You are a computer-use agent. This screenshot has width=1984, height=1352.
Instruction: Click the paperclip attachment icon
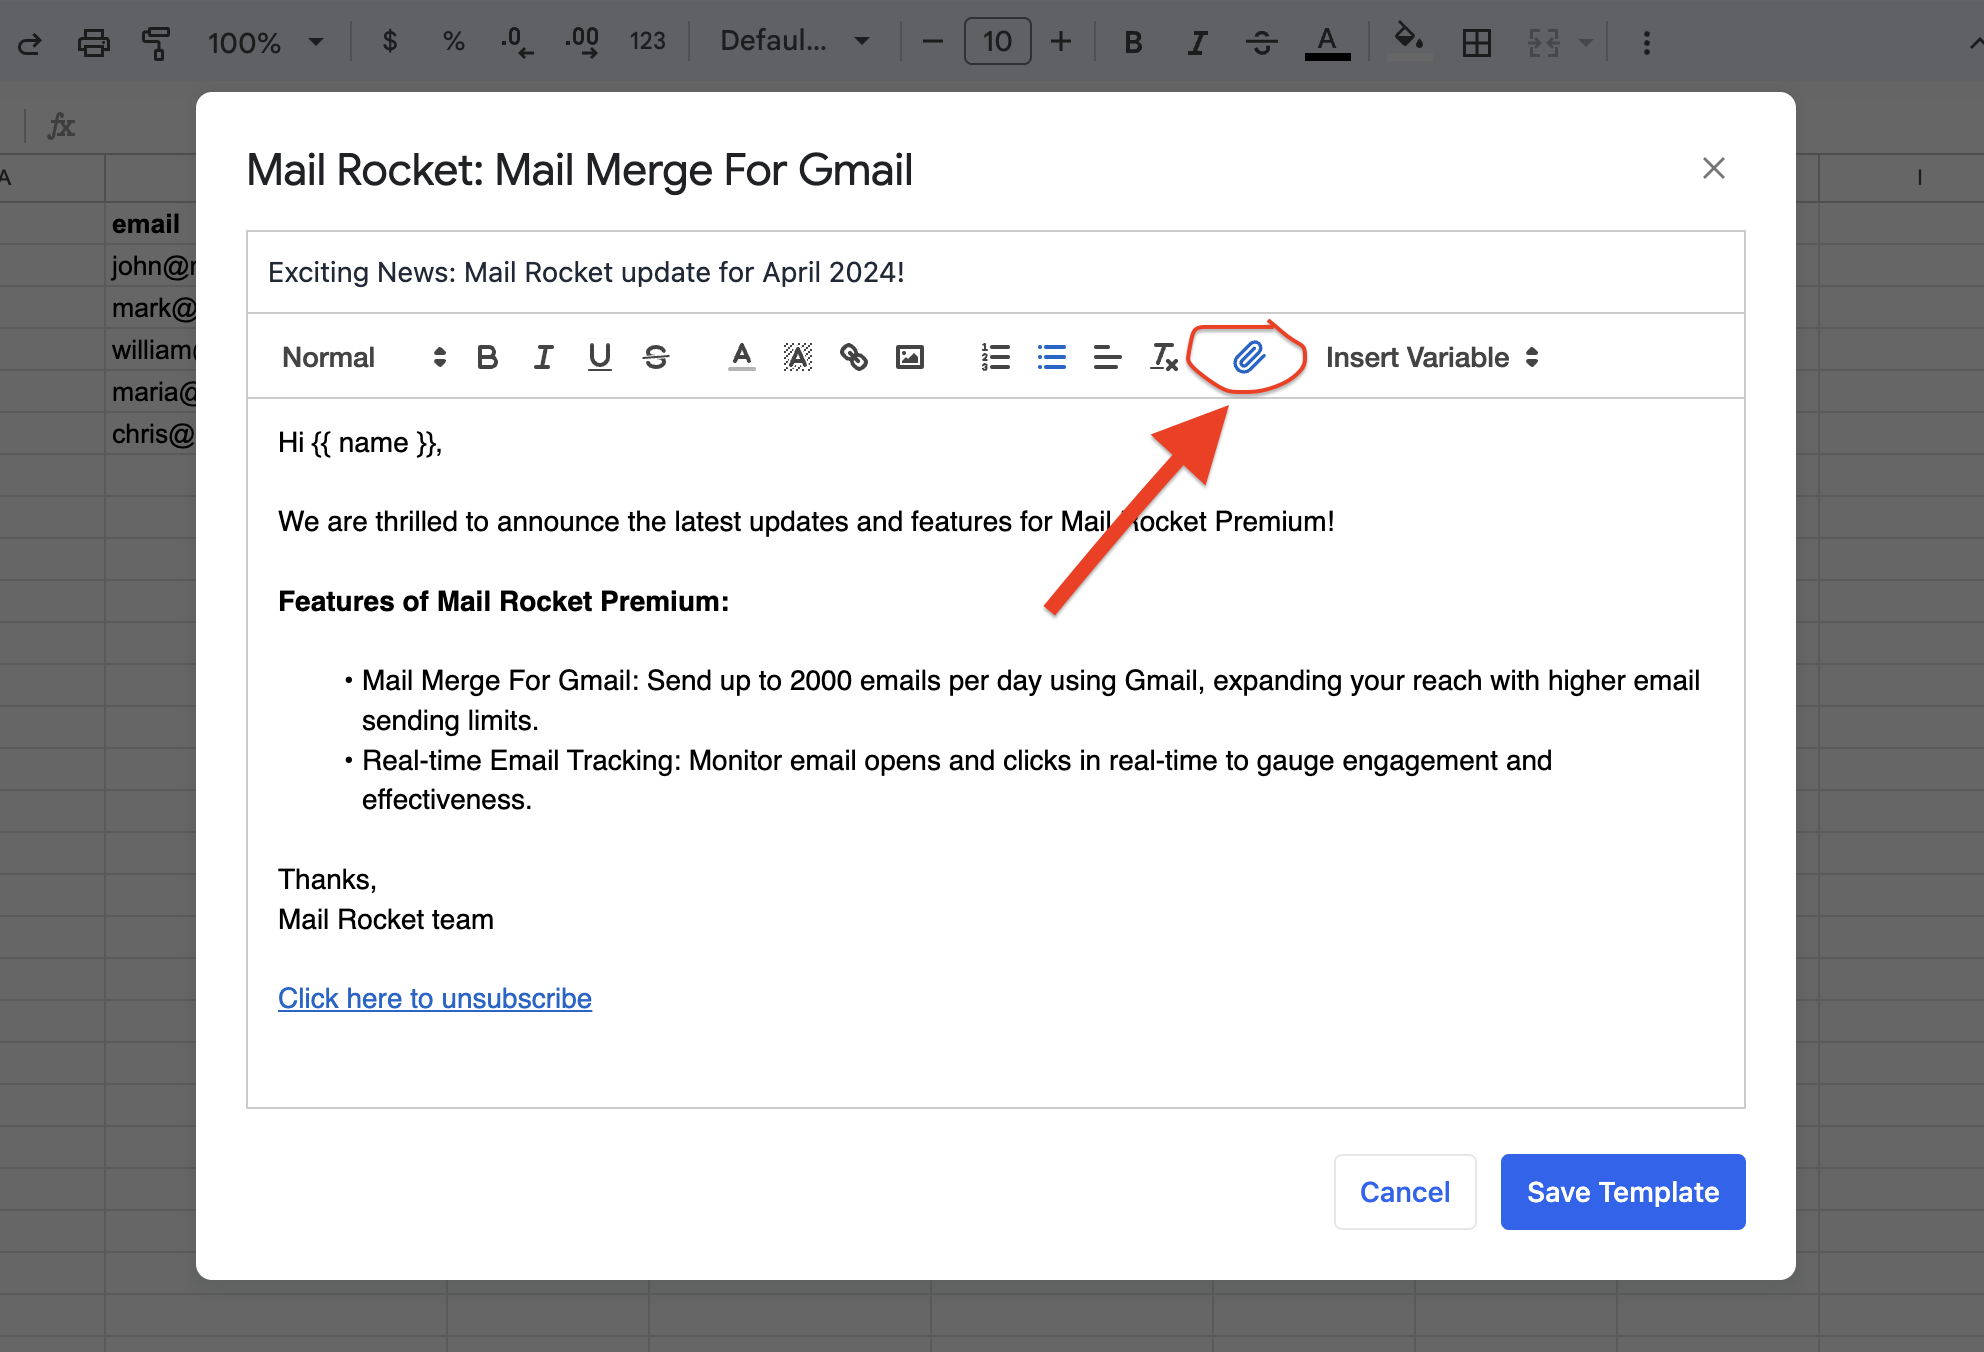pyautogui.click(x=1248, y=357)
